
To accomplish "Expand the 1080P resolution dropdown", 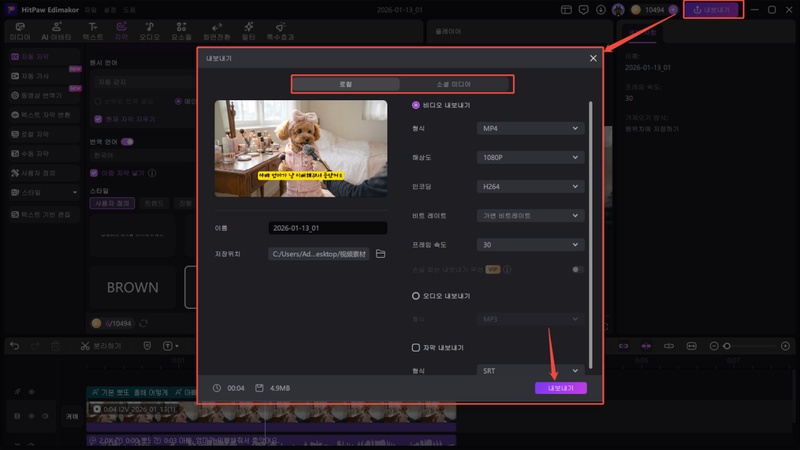I will (x=529, y=158).
